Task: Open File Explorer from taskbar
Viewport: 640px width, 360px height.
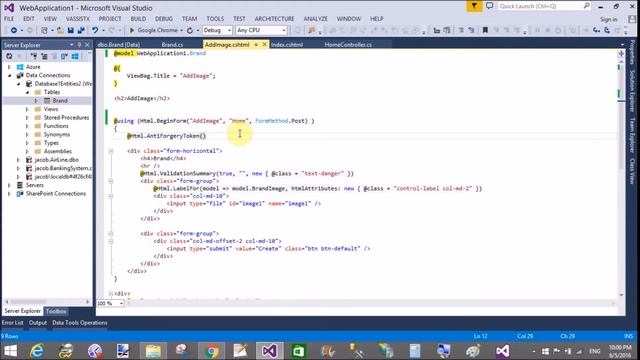Action: [x=153, y=351]
